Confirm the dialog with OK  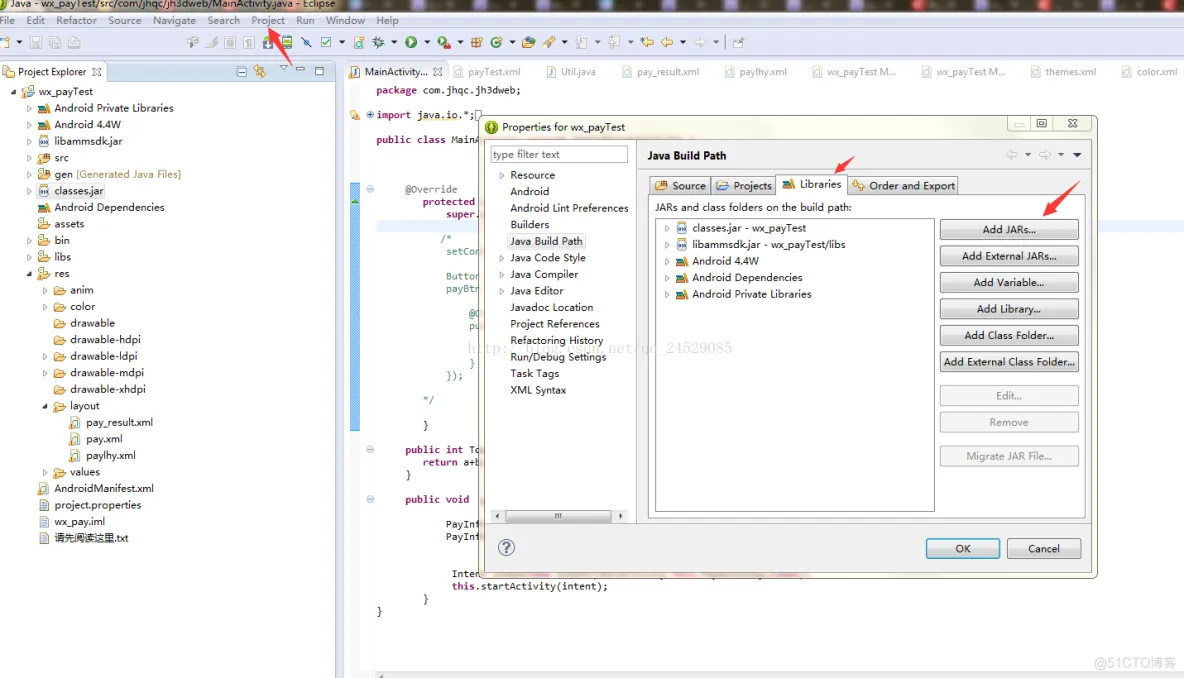click(963, 549)
